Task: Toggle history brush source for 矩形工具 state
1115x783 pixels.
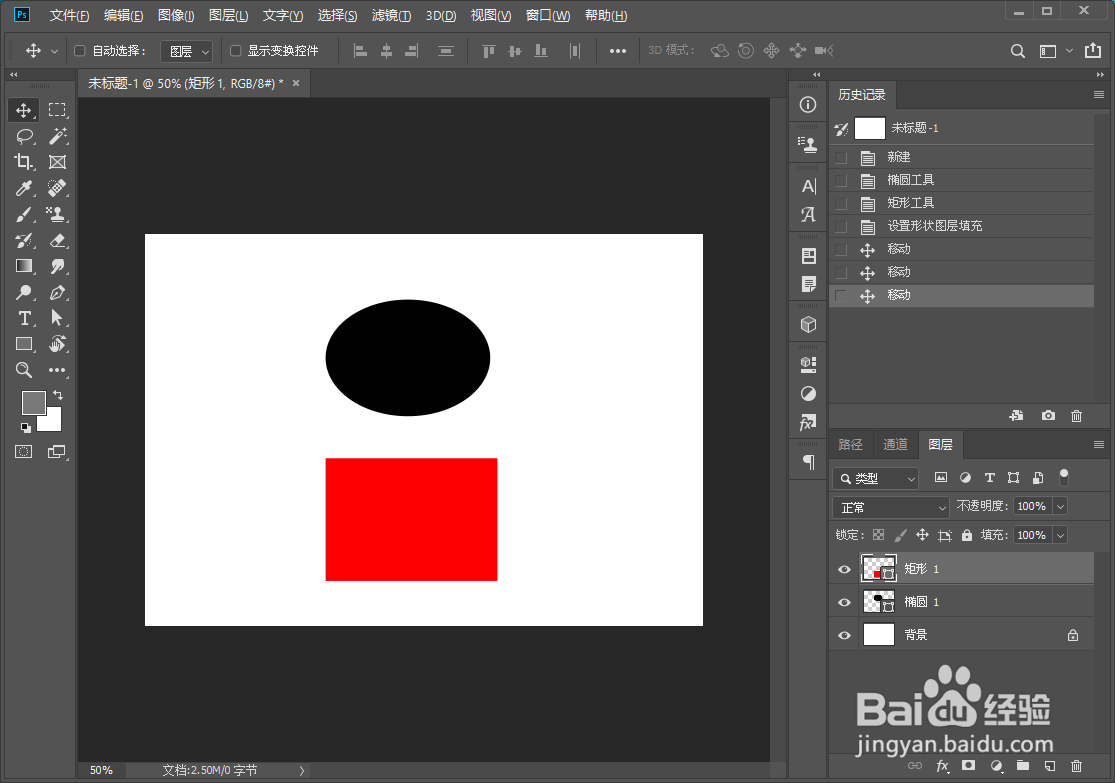Action: [841, 203]
